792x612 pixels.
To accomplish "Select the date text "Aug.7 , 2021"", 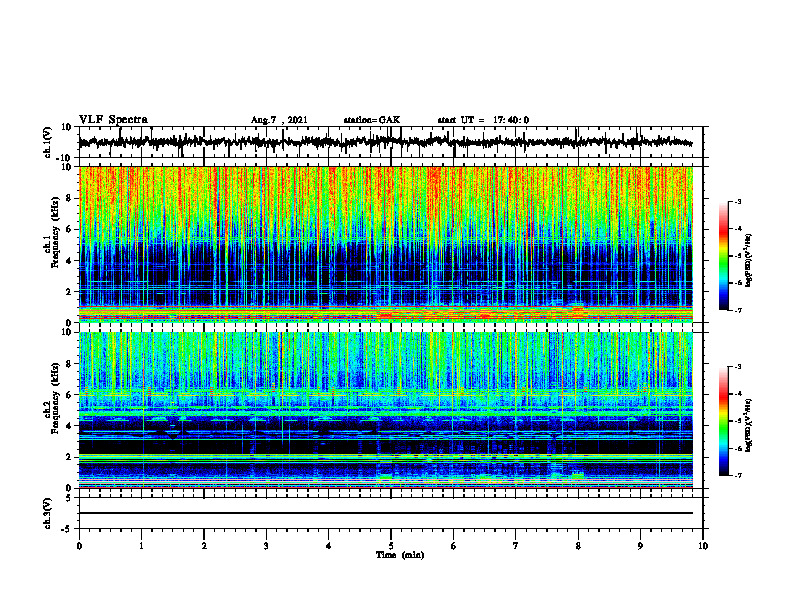I will pos(279,120).
